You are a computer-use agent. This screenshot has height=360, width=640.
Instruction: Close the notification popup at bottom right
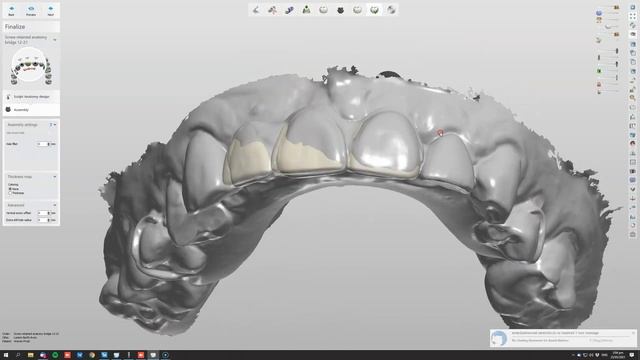coord(633,333)
